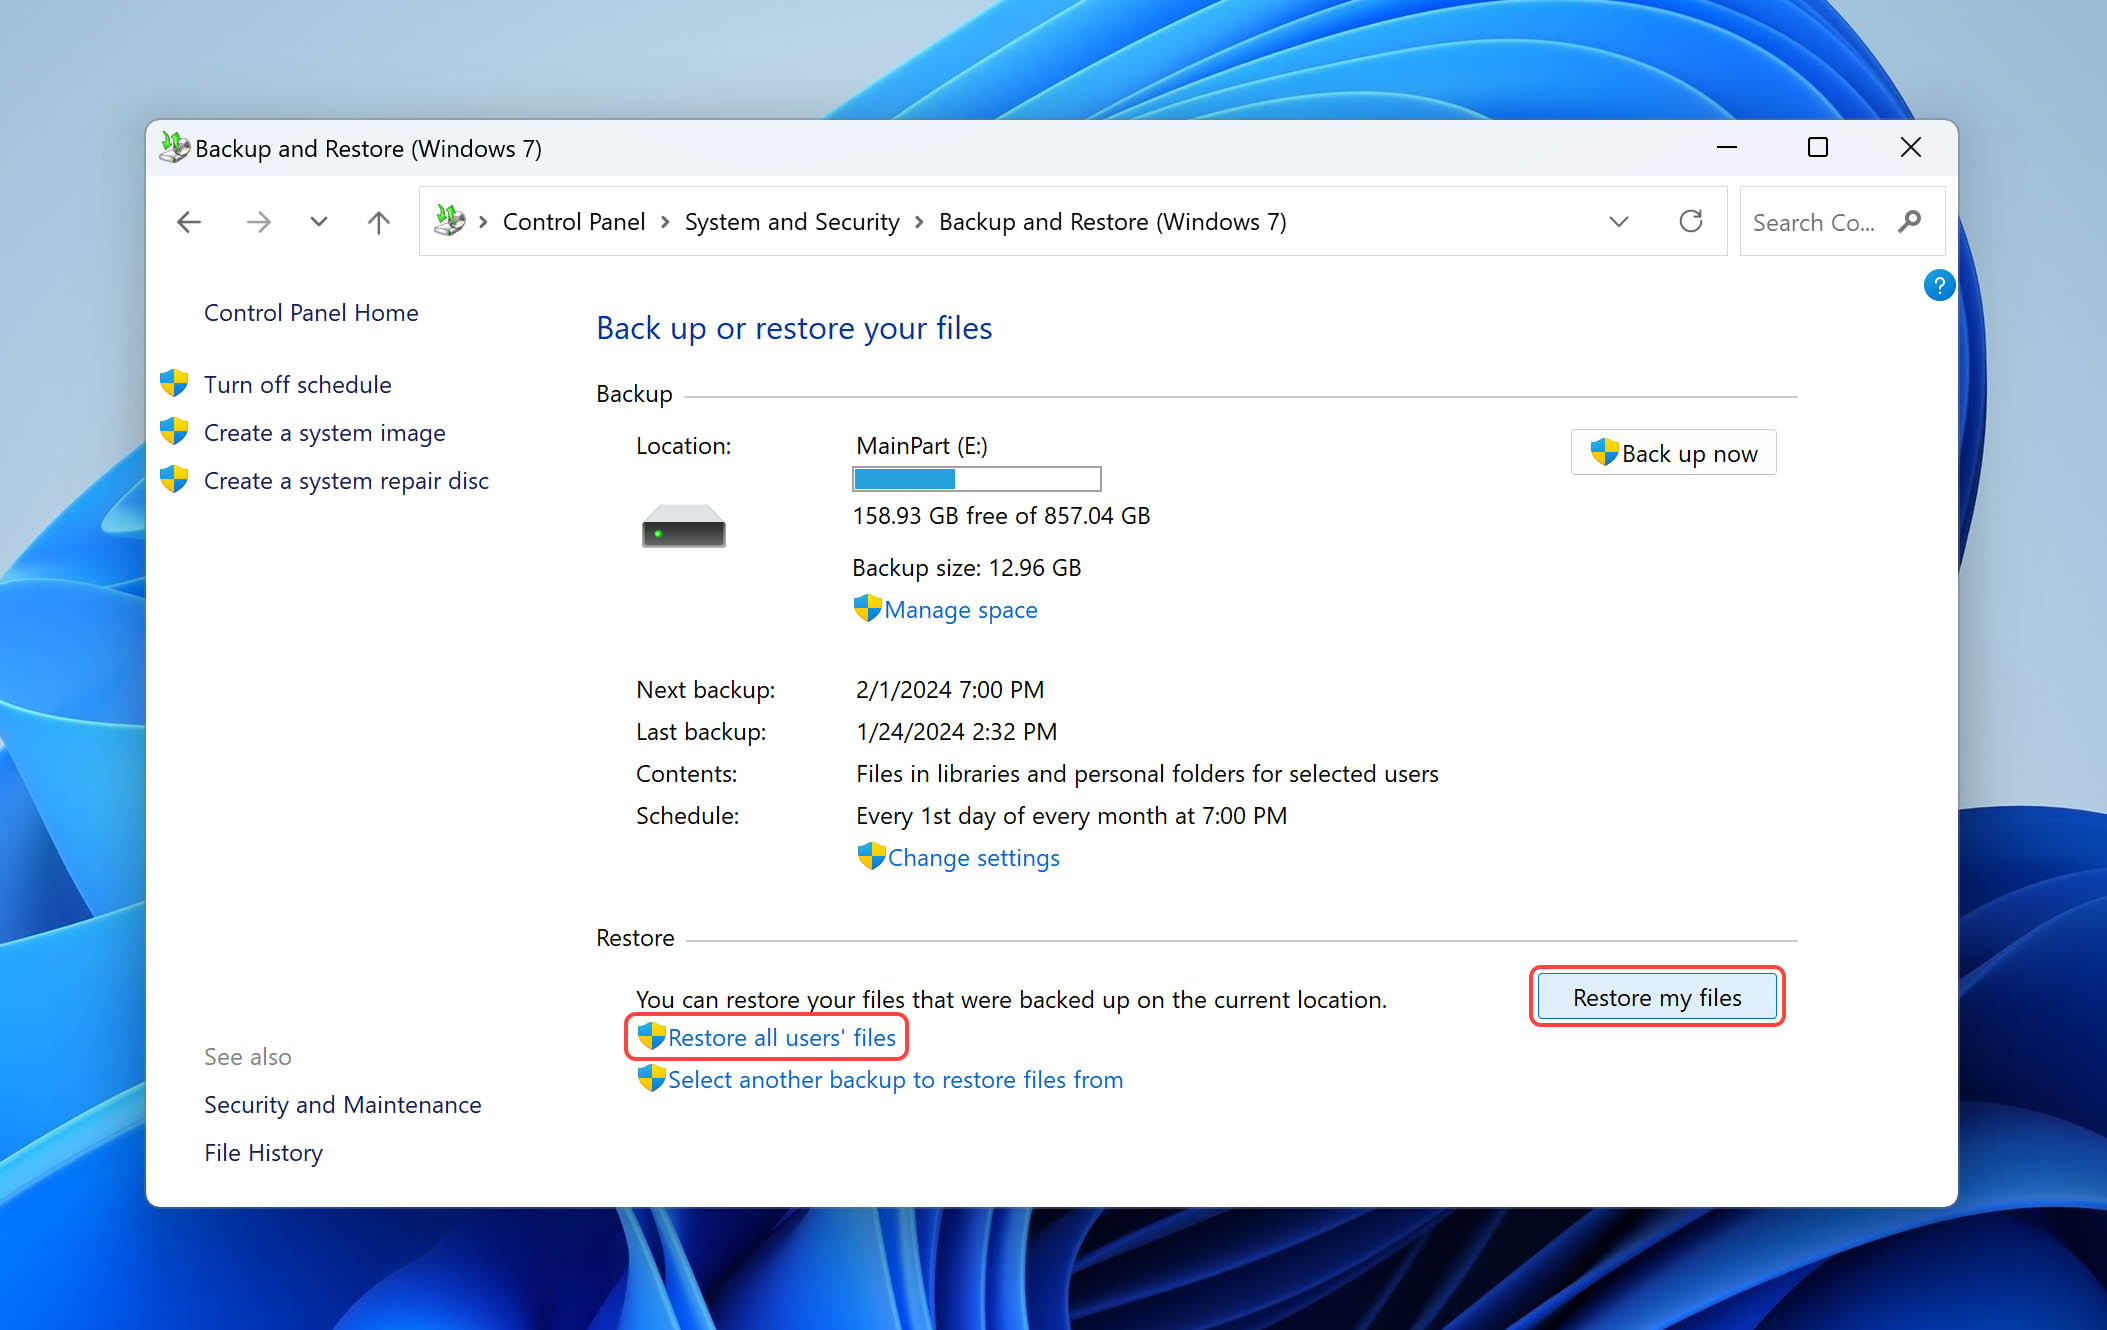Select Backup and Restore (Windows 7) breadcrumb

click(x=1113, y=222)
